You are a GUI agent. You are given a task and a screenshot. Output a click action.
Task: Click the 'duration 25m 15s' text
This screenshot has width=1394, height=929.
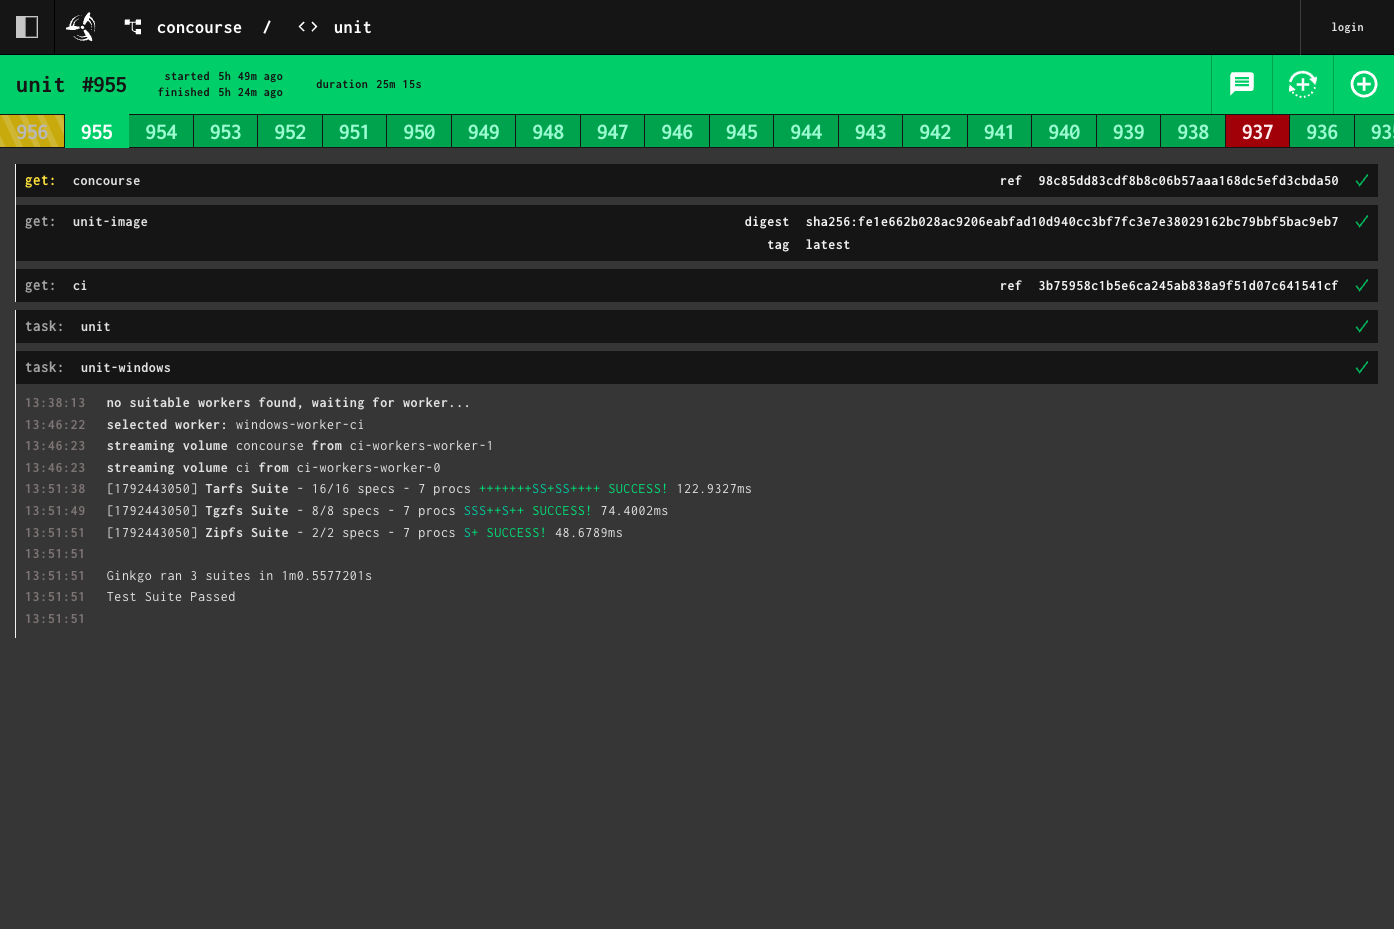[369, 85]
